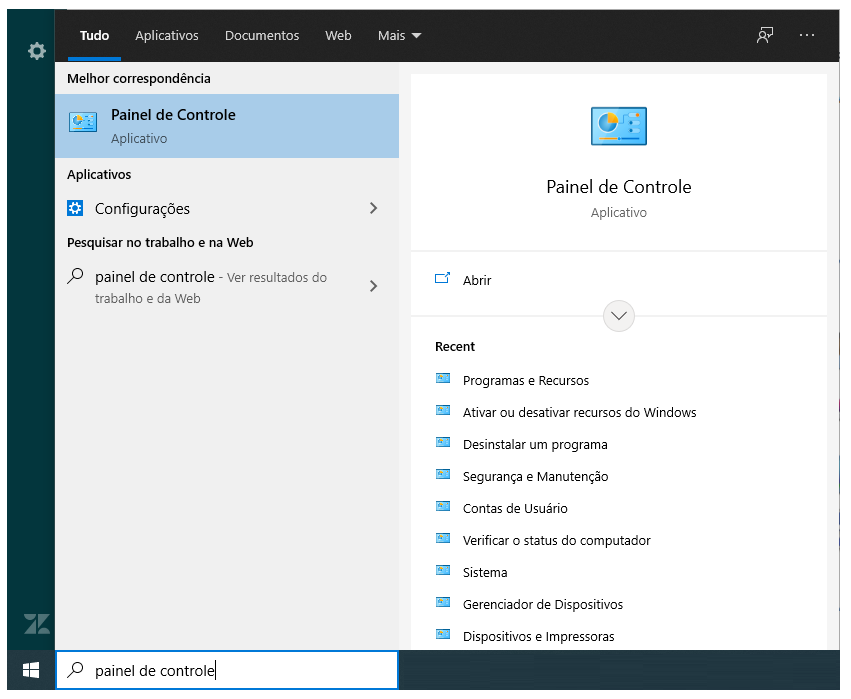Select the Tudo tab

tap(94, 36)
